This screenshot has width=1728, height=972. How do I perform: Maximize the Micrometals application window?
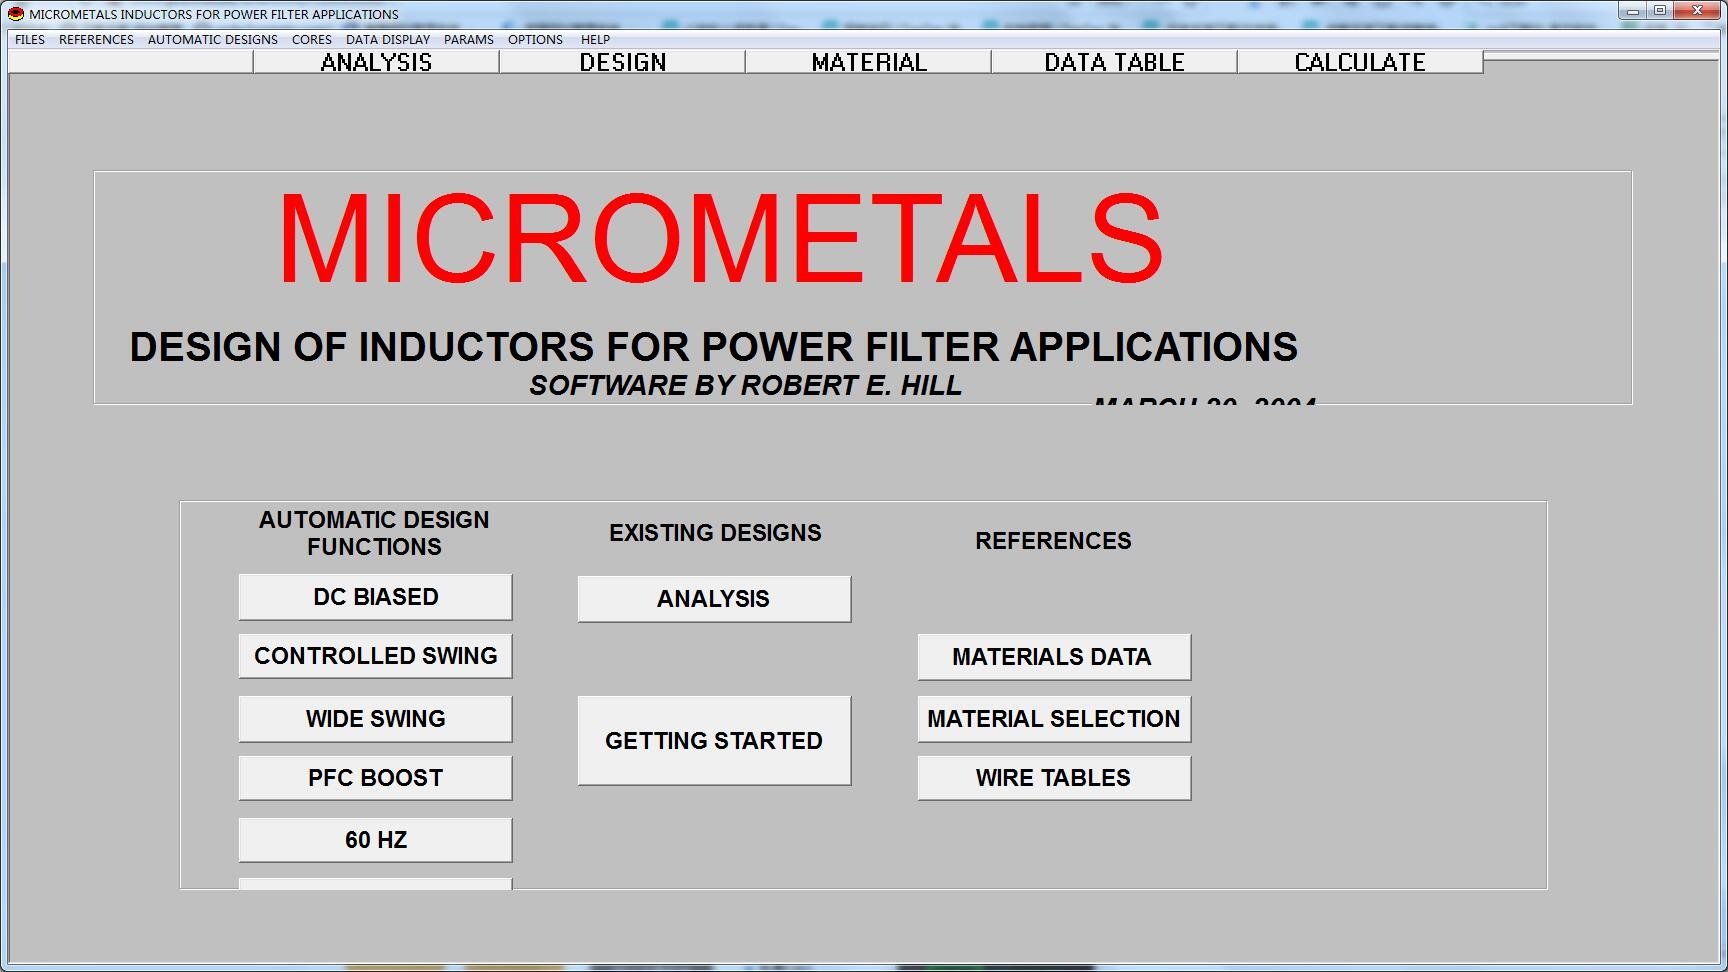[1660, 11]
